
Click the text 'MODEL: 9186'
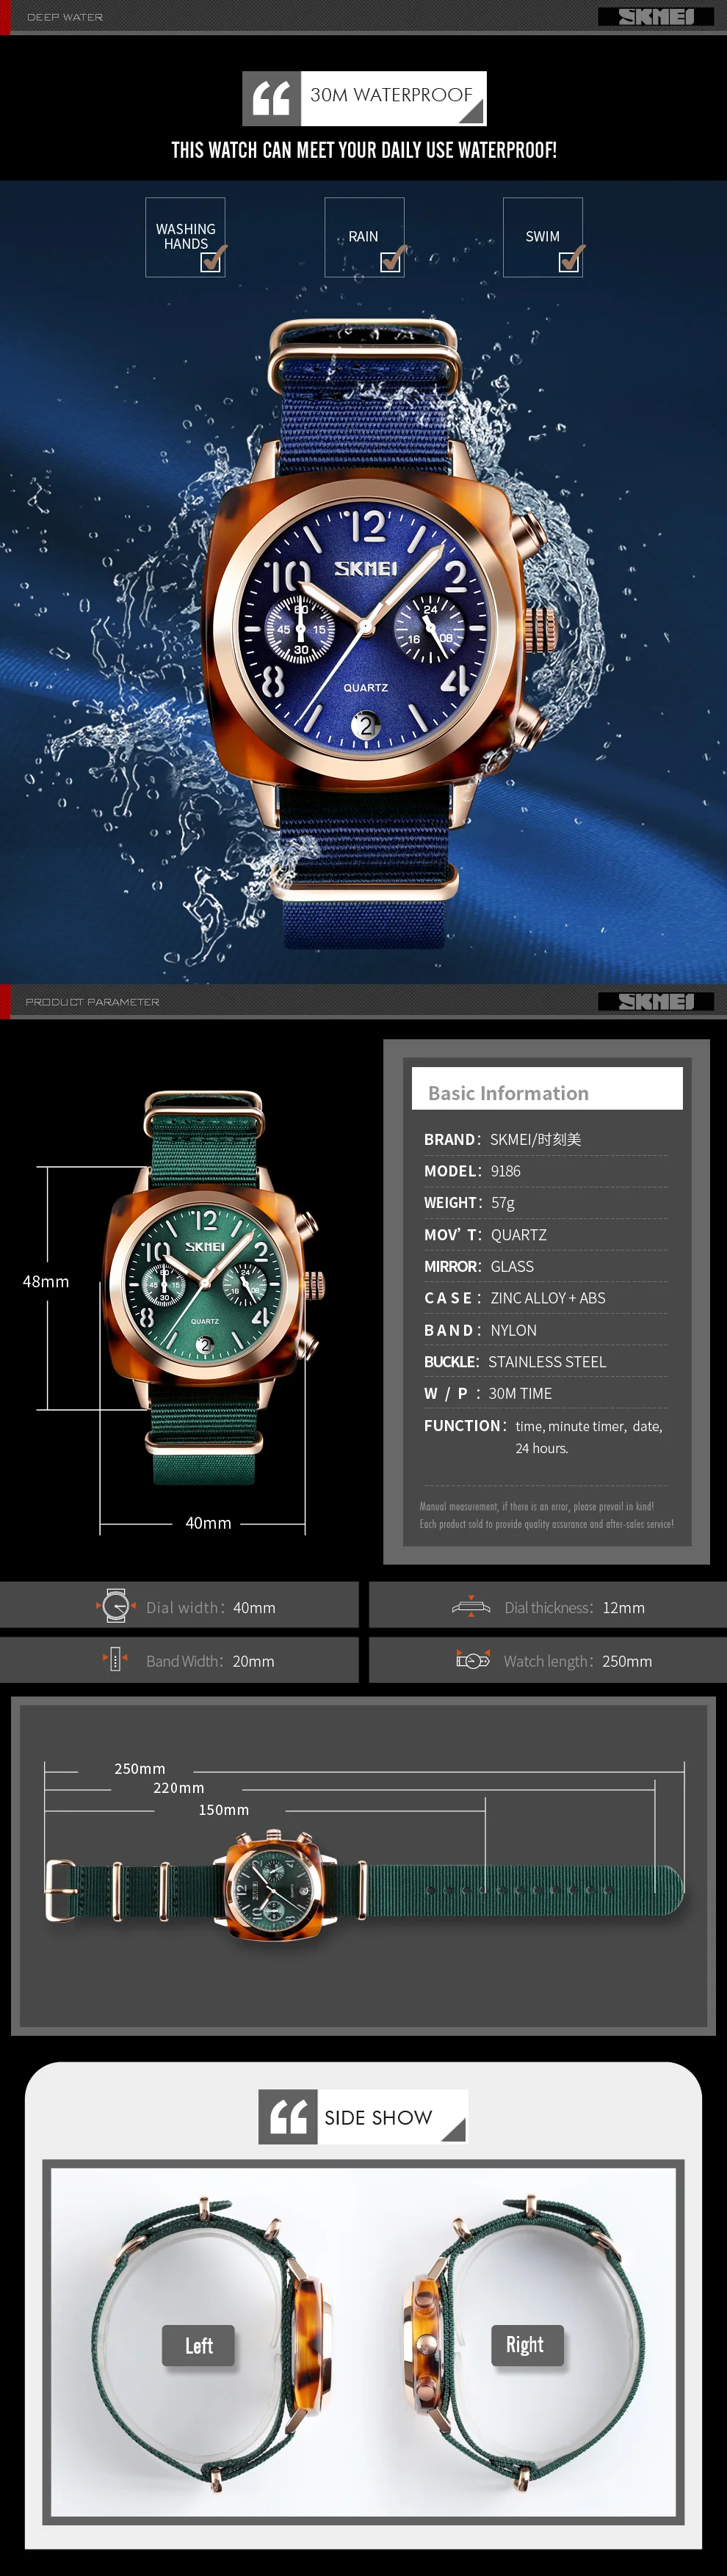[472, 1171]
